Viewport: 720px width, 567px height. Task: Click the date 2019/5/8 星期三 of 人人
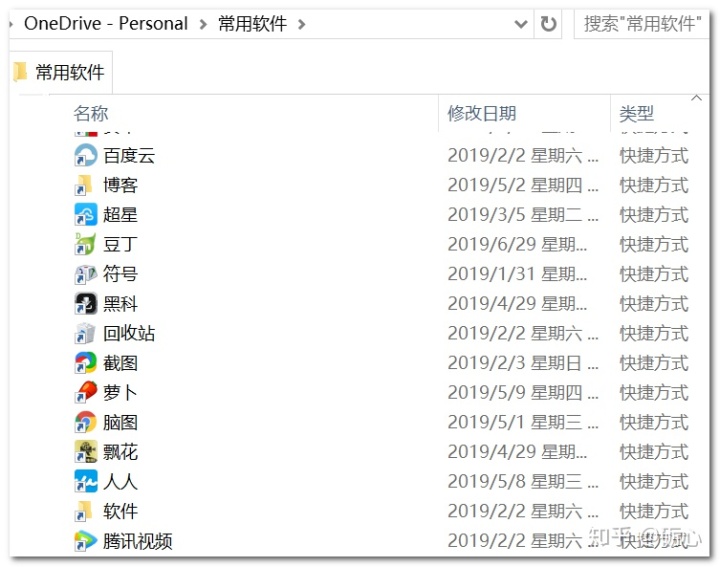click(x=523, y=482)
